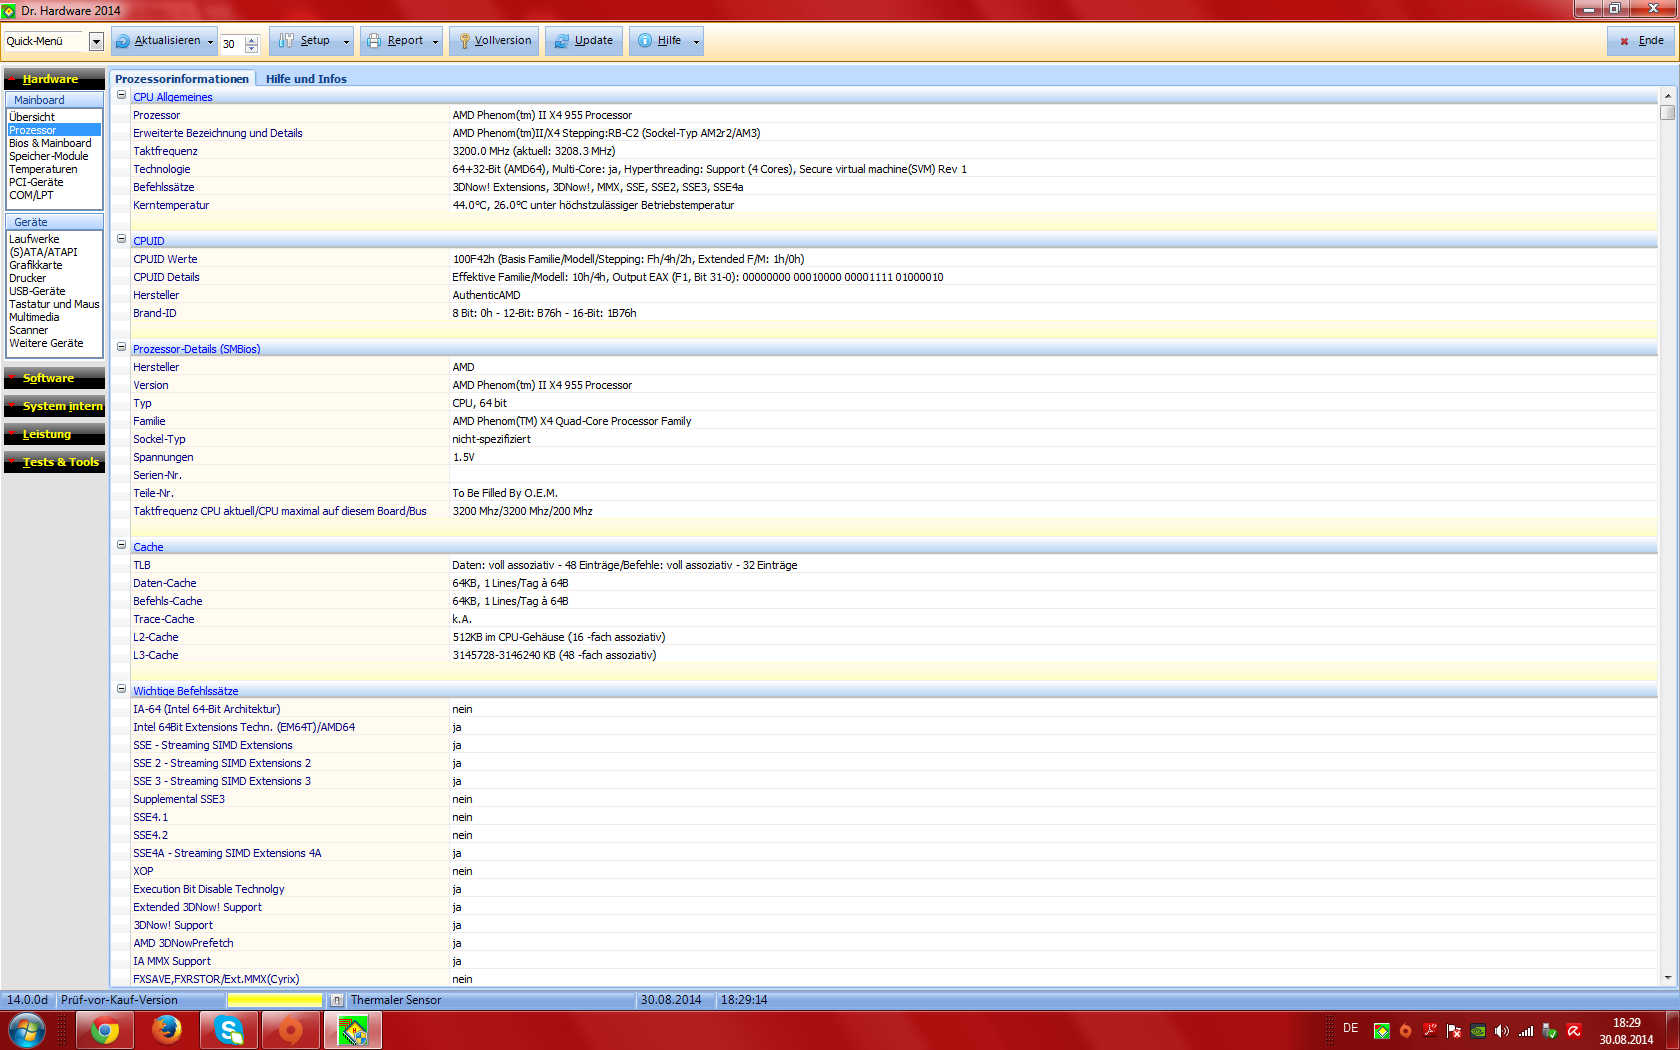
Task: Switch to Hilfe und Infos tab
Action: (x=306, y=79)
